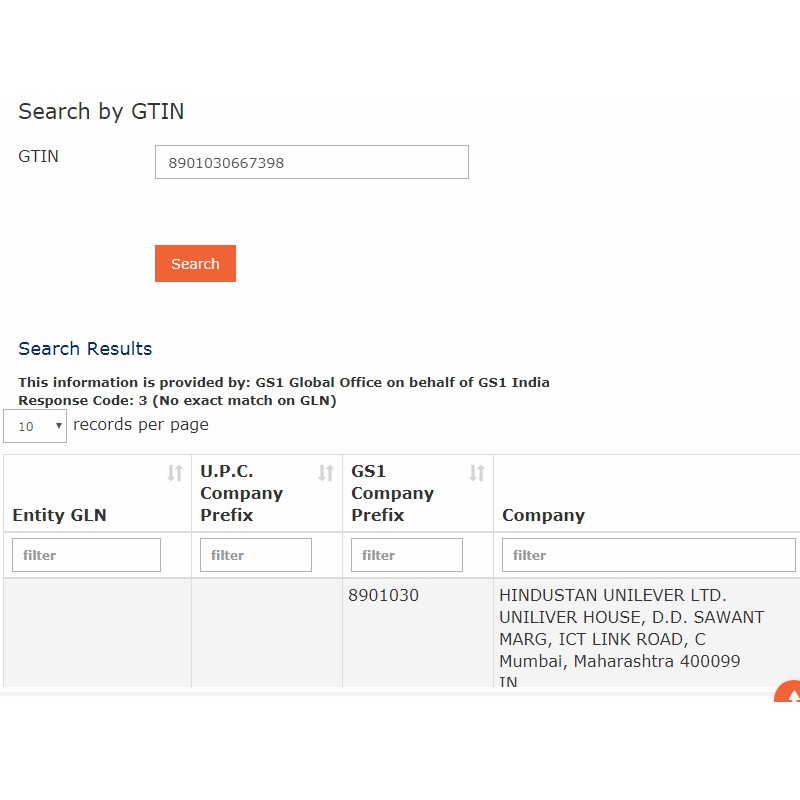
Task: Click the GS1 Company Prefix header text
Action: (x=392, y=493)
